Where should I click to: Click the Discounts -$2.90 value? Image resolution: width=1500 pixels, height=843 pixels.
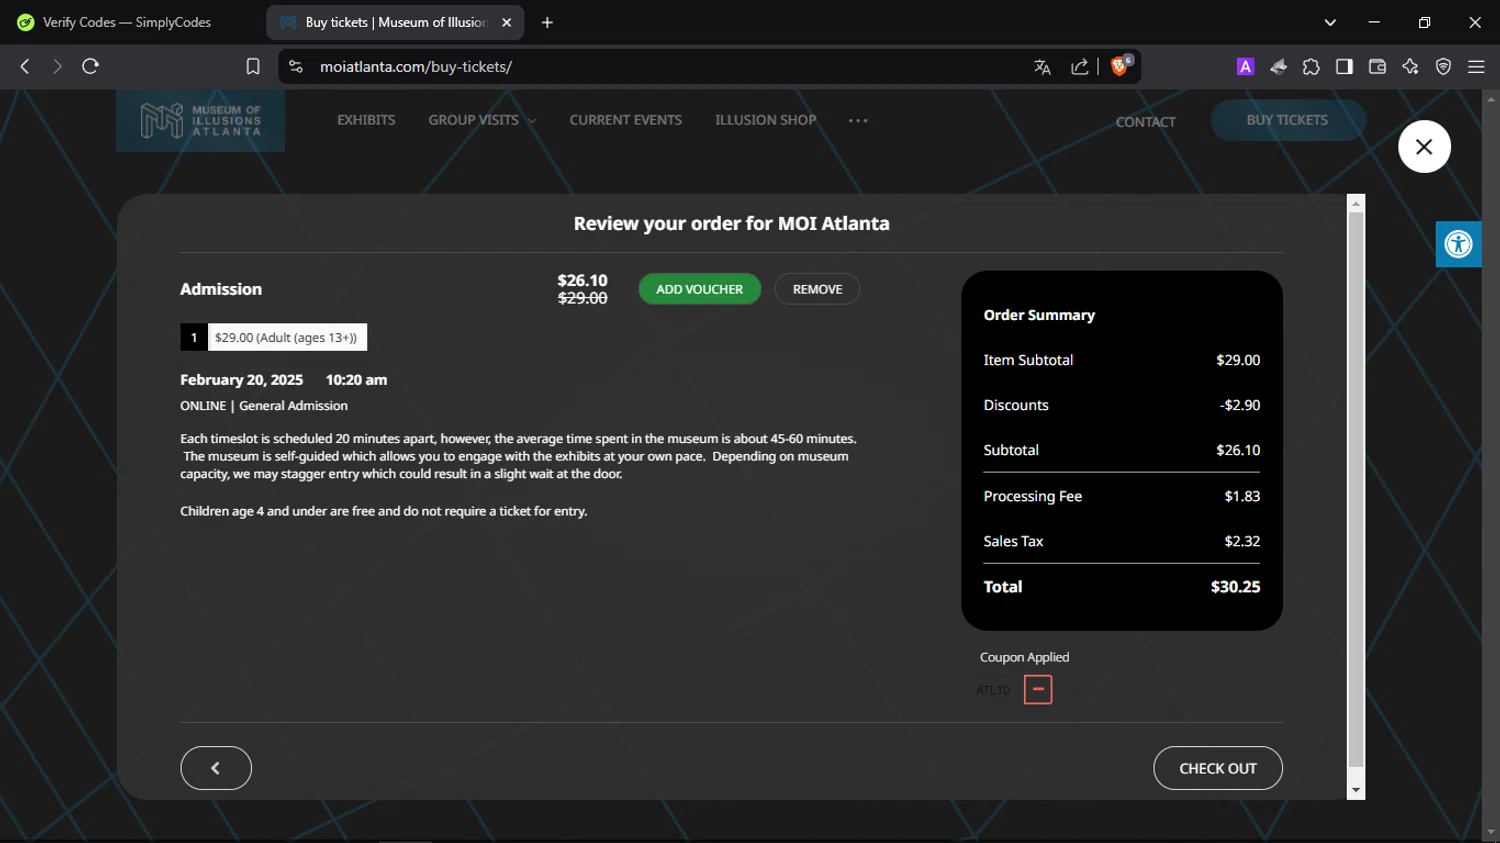(x=1240, y=405)
